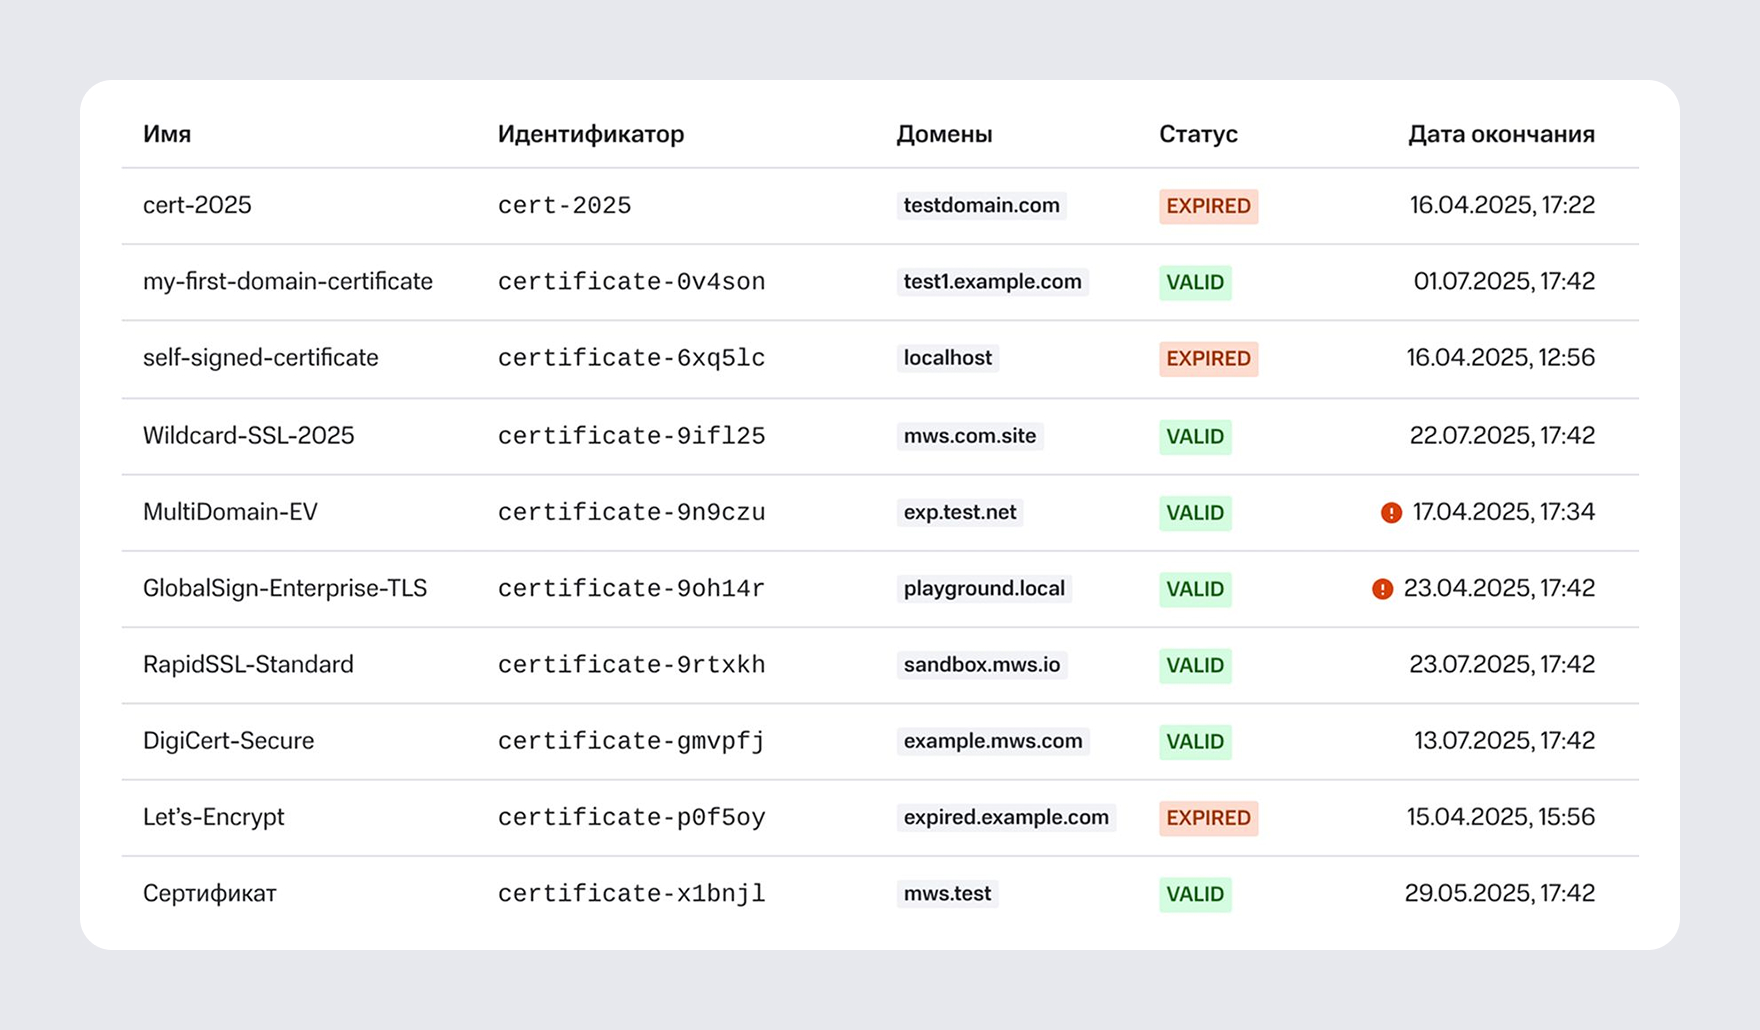Image resolution: width=1760 pixels, height=1030 pixels.
Task: Click EXPIRED status badge for Let's-Encrypt
Action: 1208,818
